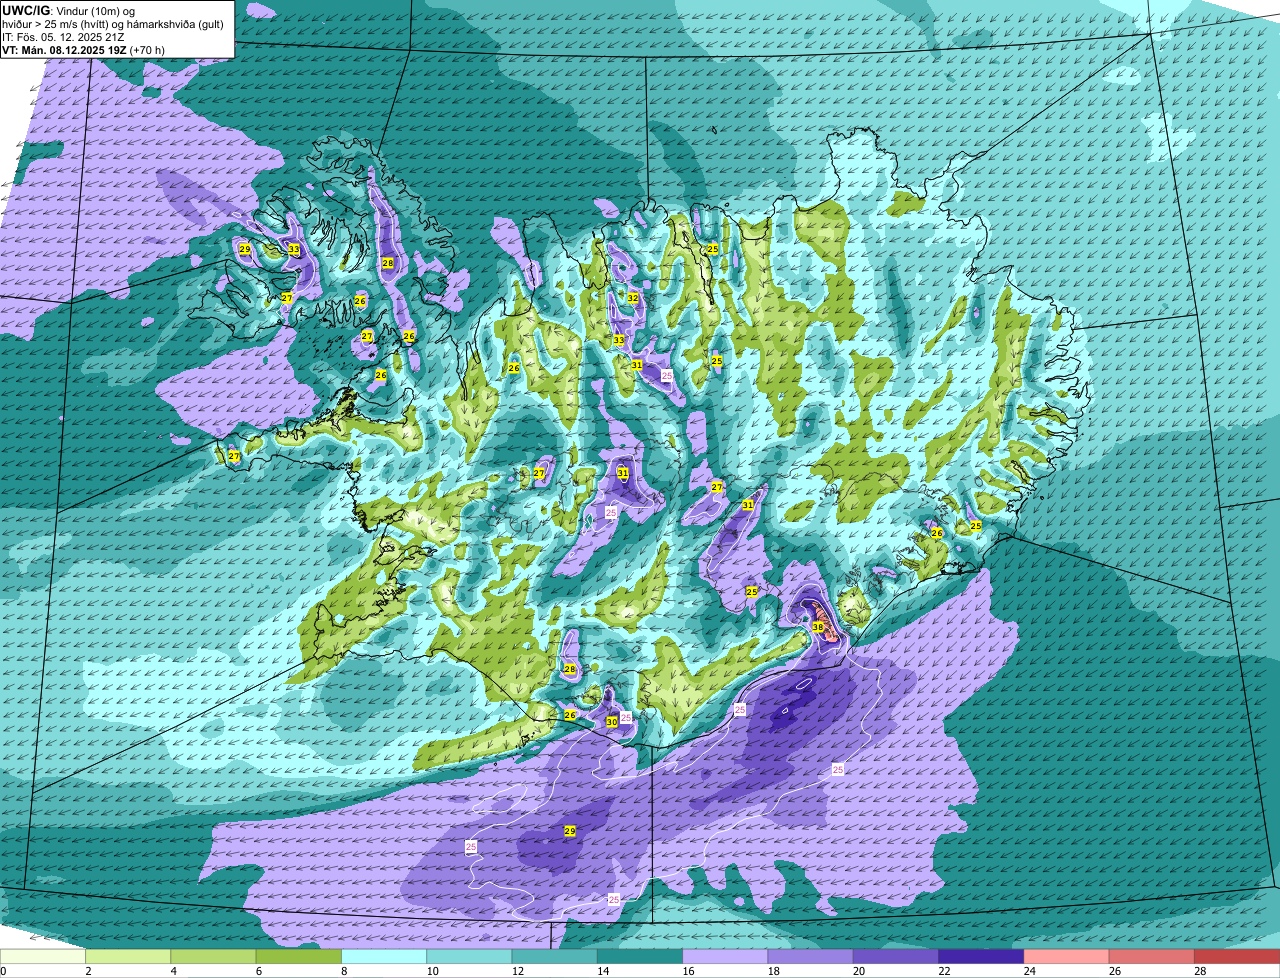Click the legend scale number 20
1280x978 pixels.
[859, 971]
